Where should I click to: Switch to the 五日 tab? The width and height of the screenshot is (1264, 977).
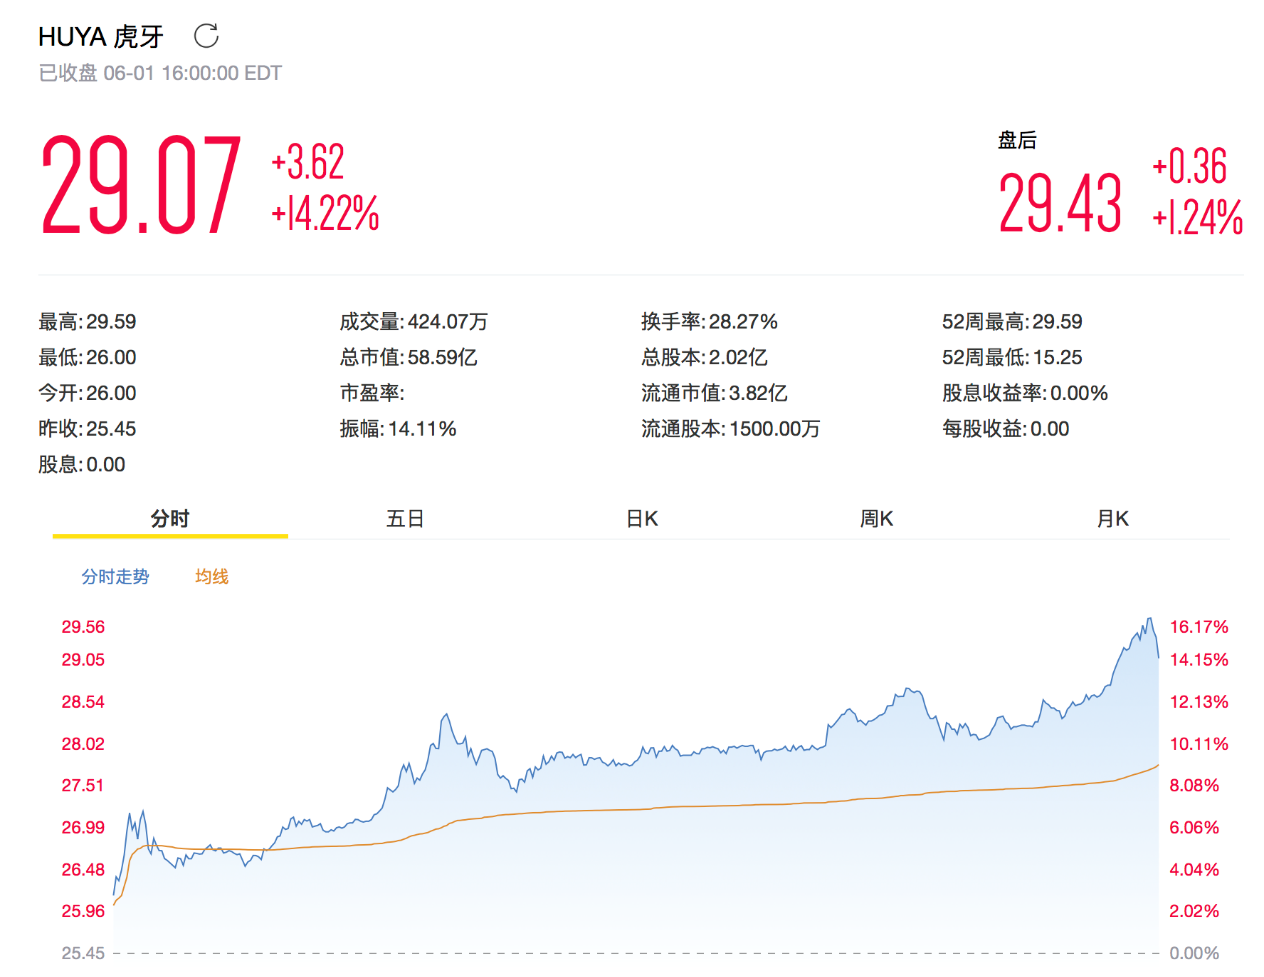tap(405, 519)
